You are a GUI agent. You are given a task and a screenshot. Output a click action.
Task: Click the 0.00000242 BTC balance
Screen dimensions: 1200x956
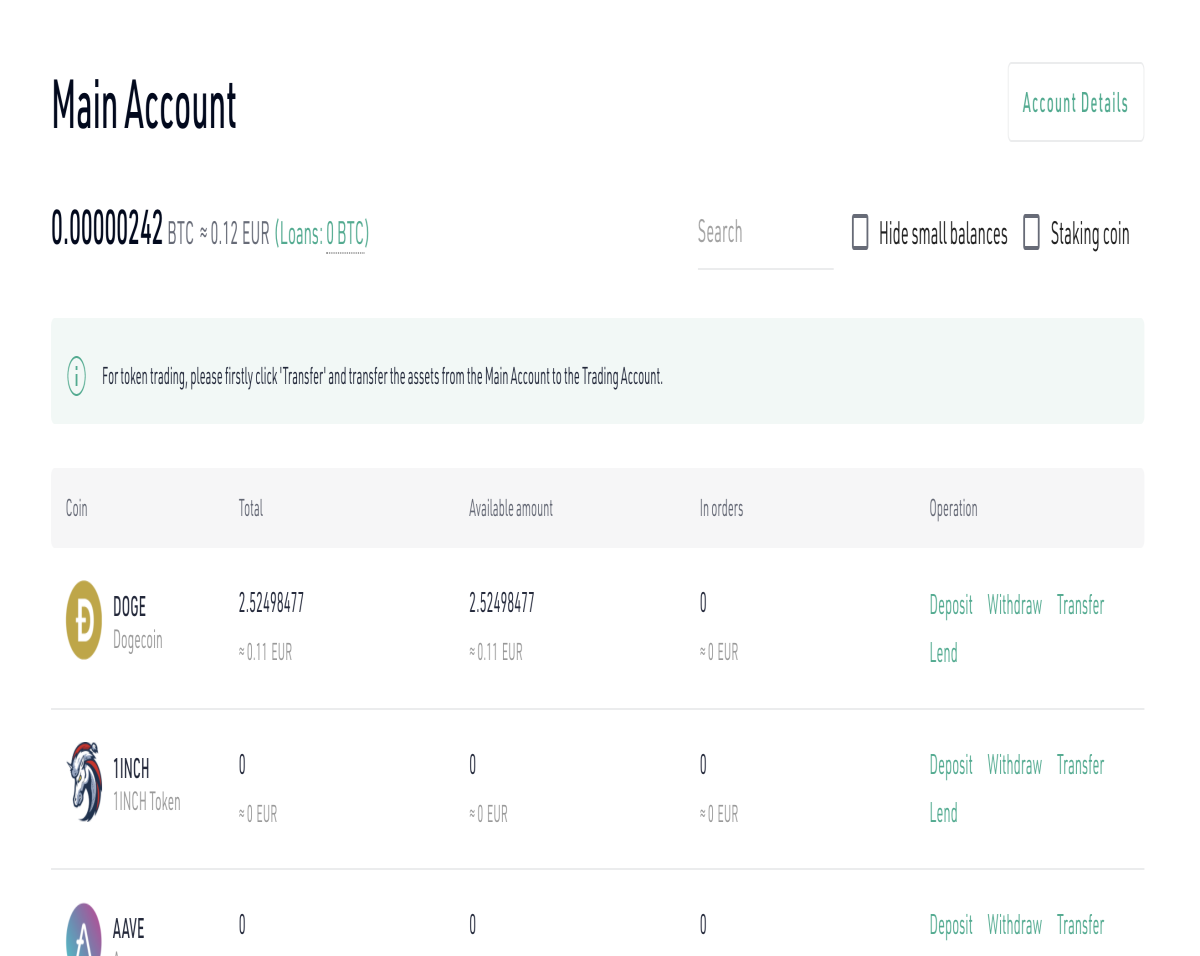[107, 230]
